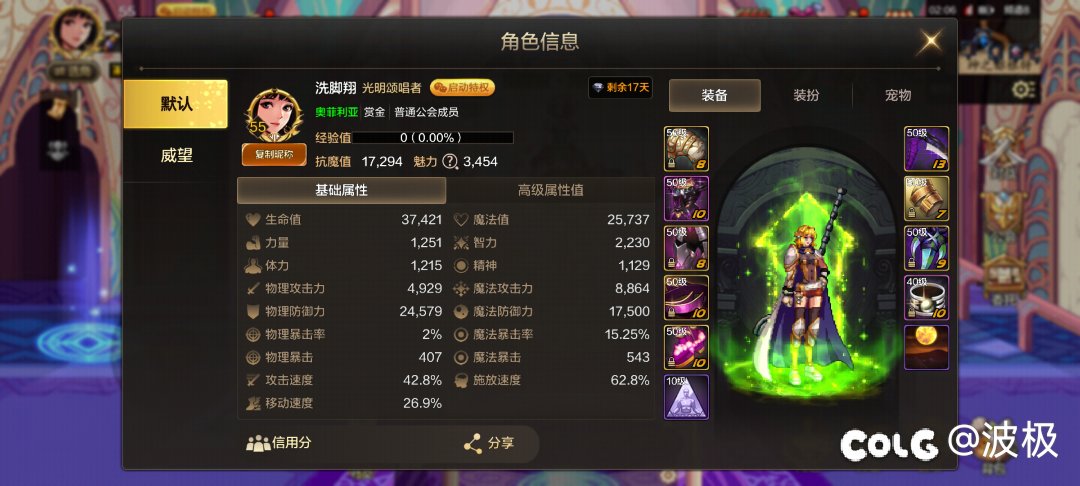
Task: Open the silver ring 40级 slot
Action: coord(926,297)
